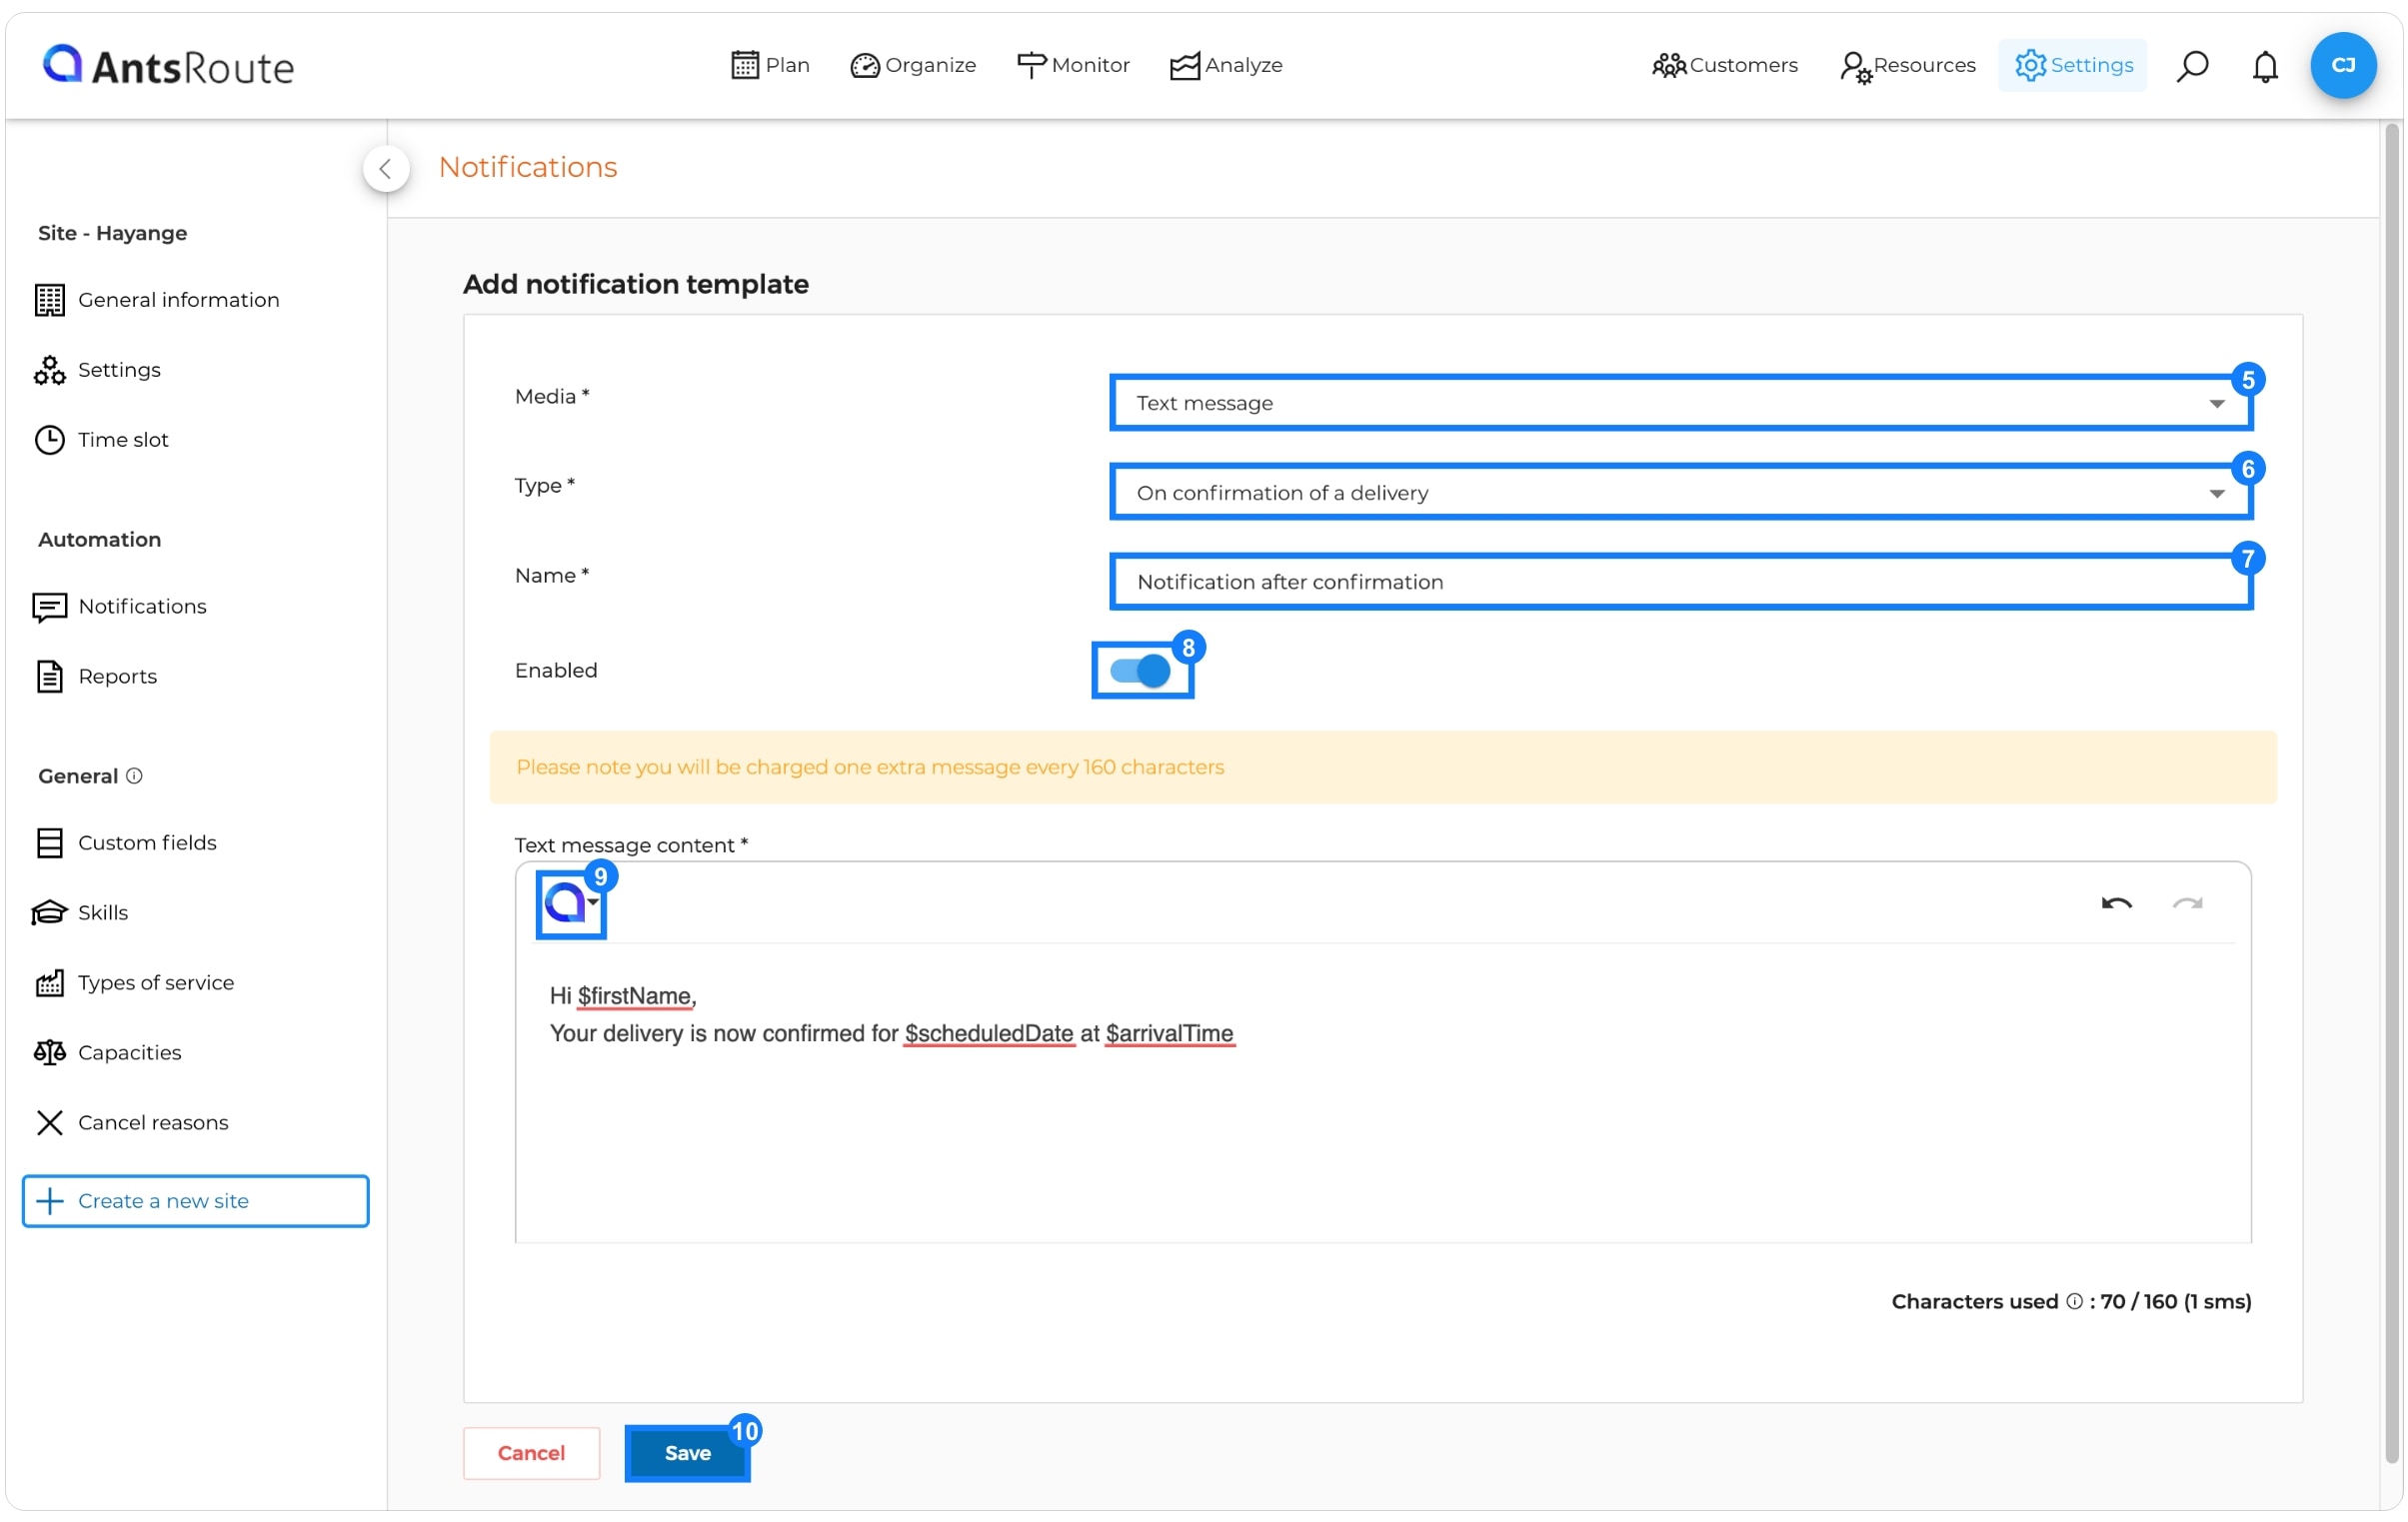The image size is (2408, 1522).
Task: Open site Settings in sidebar
Action: point(98,370)
